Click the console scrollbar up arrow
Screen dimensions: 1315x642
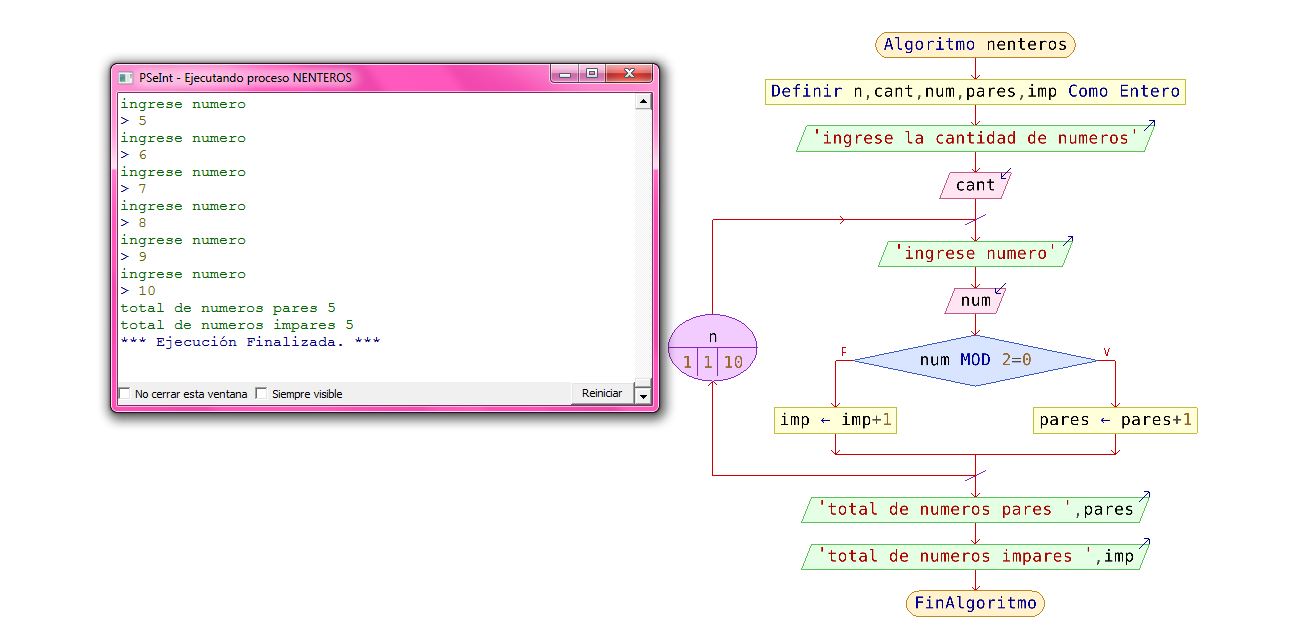pyautogui.click(x=643, y=100)
